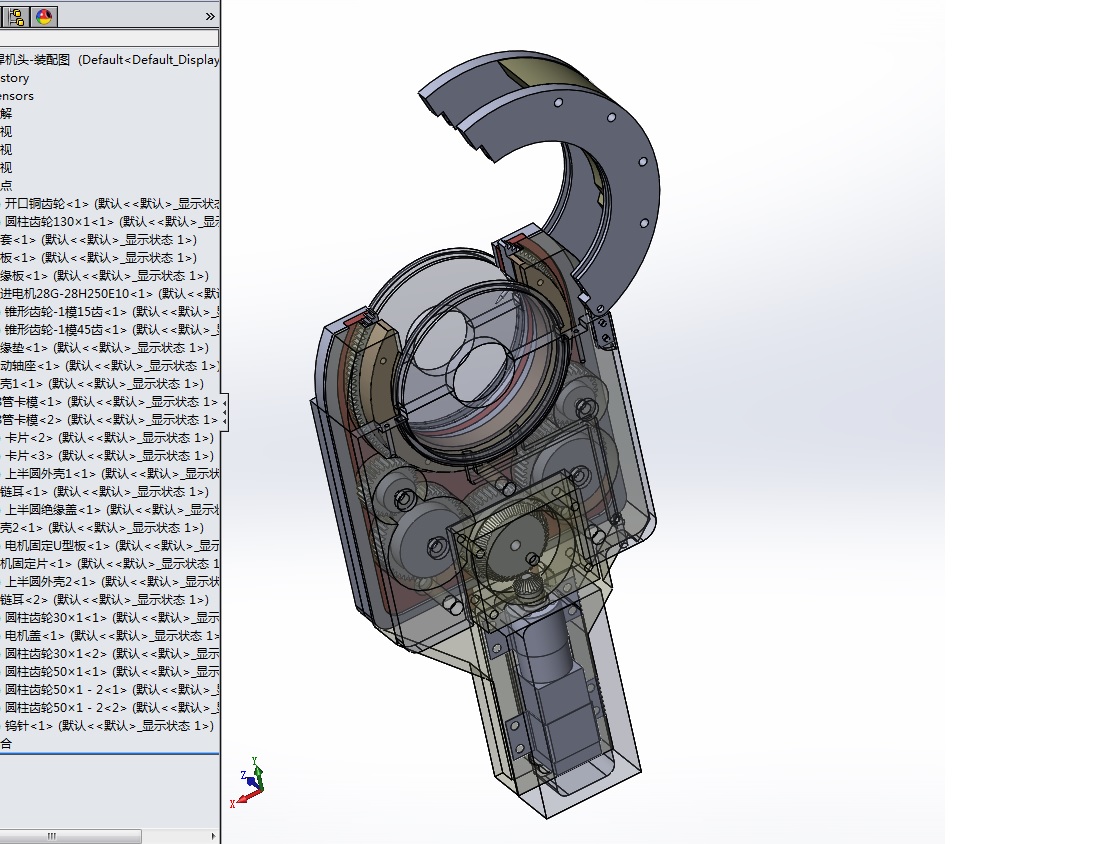Select component 套<1>
The height and width of the screenshot is (844, 1104).
[x=99, y=240]
